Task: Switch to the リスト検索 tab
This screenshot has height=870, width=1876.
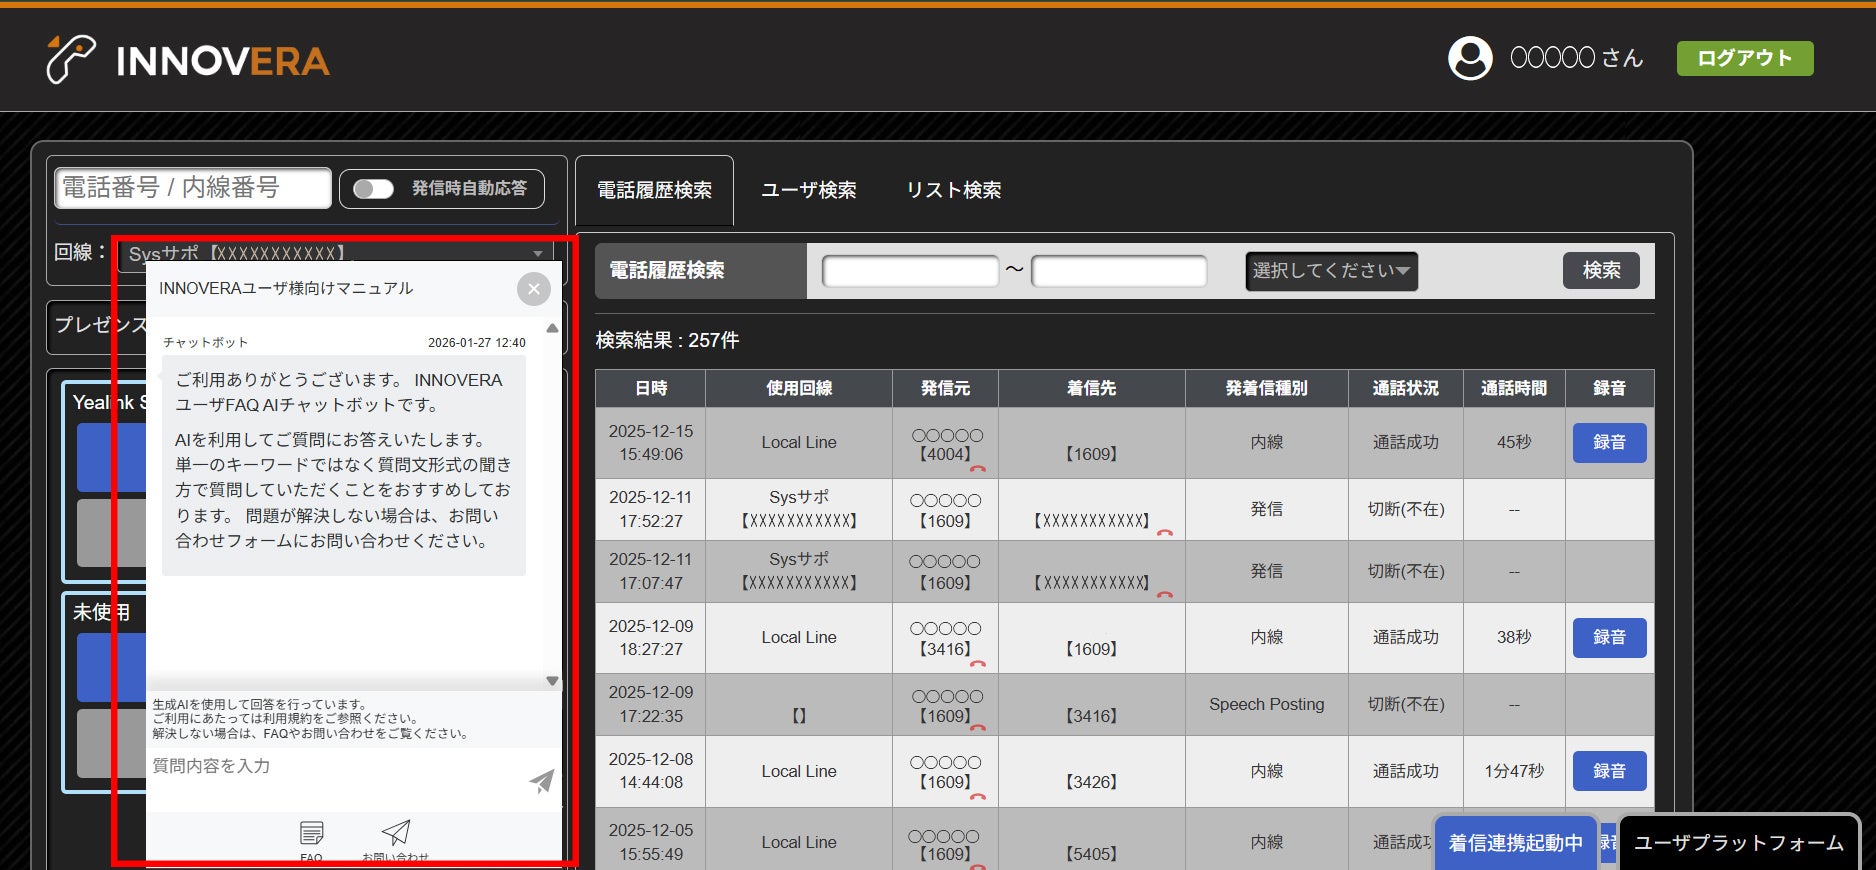Action: pyautogui.click(x=953, y=190)
